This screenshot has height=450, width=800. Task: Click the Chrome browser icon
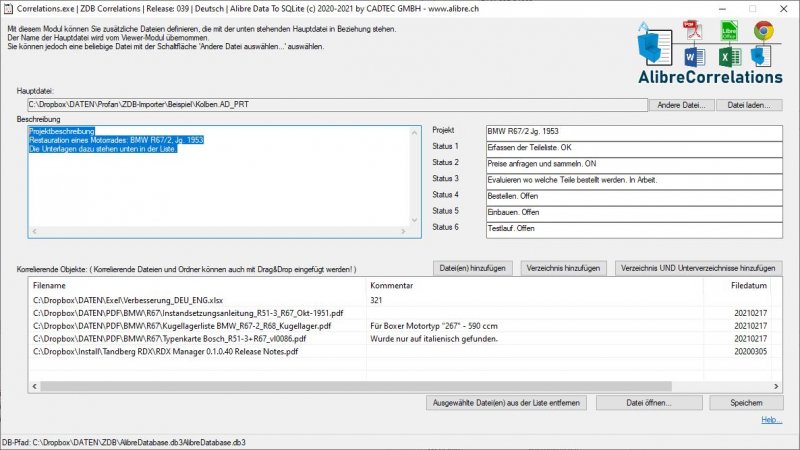coord(764,30)
